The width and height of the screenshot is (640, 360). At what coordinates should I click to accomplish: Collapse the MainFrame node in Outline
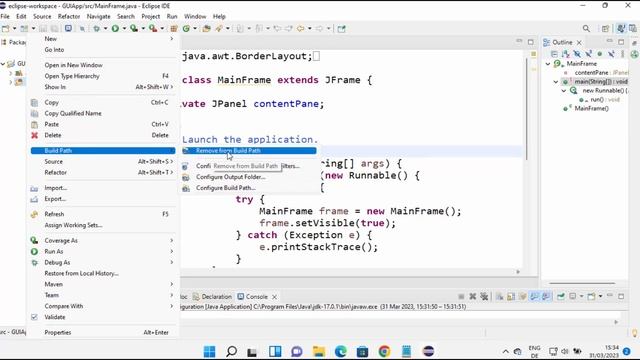[x=548, y=64]
